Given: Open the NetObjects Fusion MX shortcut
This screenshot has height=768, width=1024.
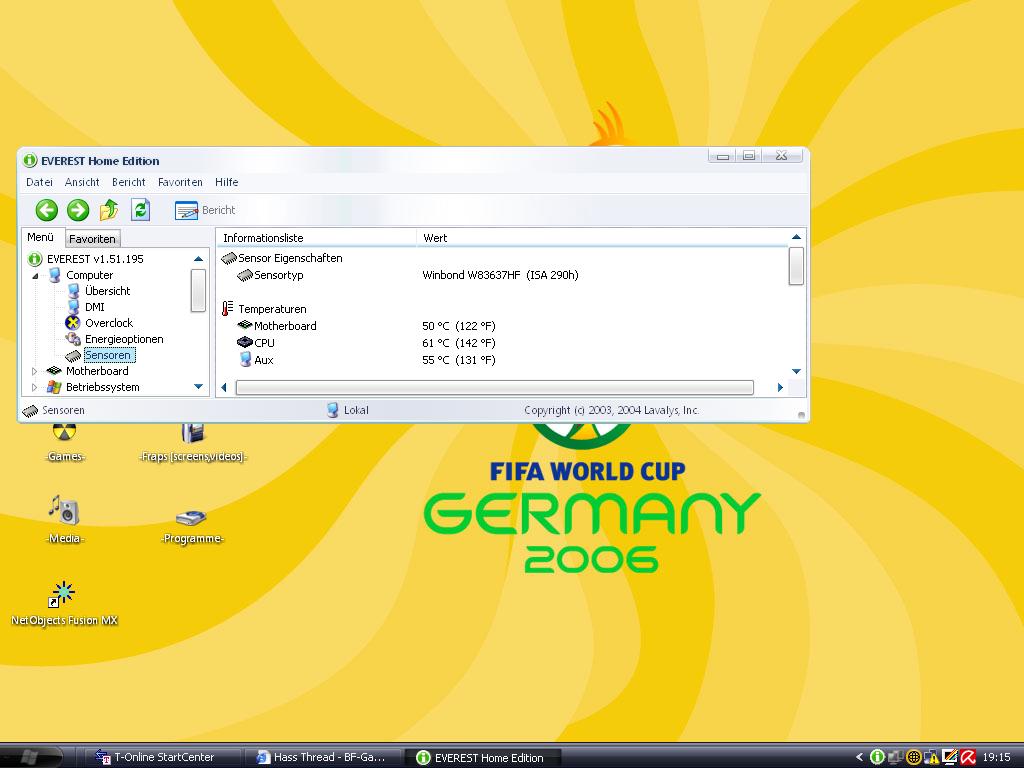Looking at the screenshot, I should [64, 603].
